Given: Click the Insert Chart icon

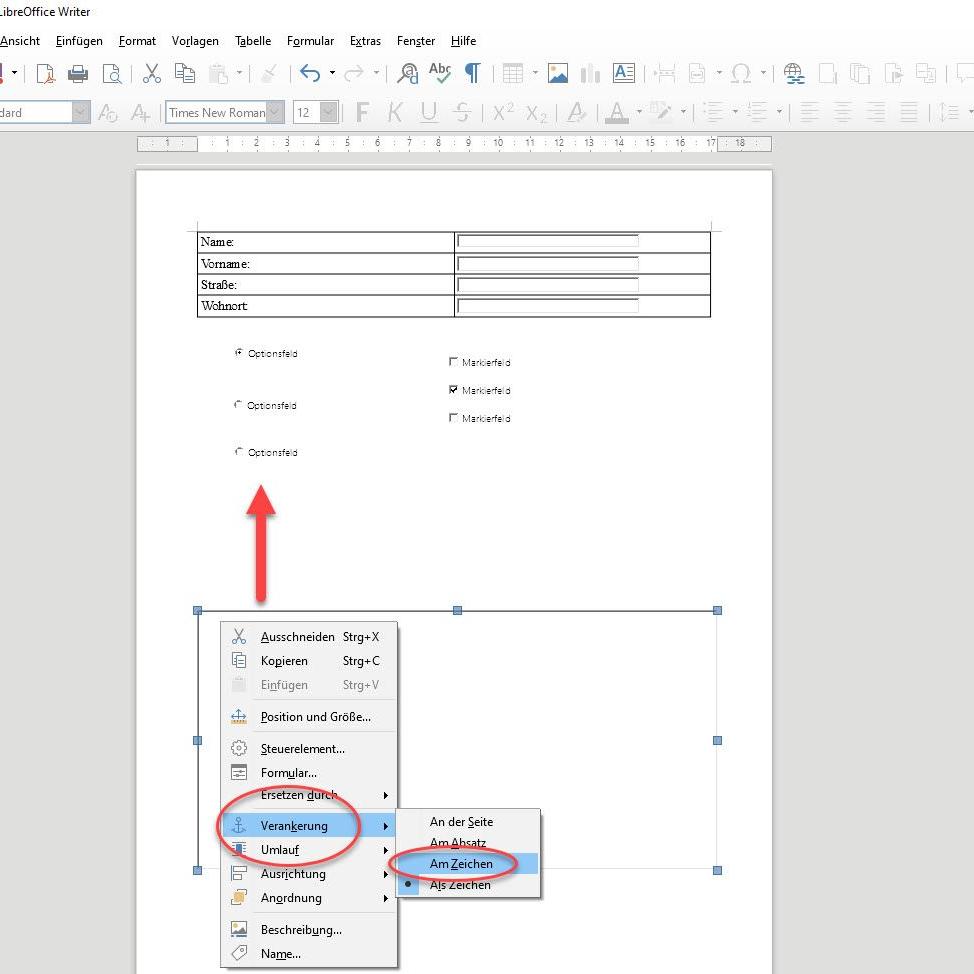Looking at the screenshot, I should [590, 73].
